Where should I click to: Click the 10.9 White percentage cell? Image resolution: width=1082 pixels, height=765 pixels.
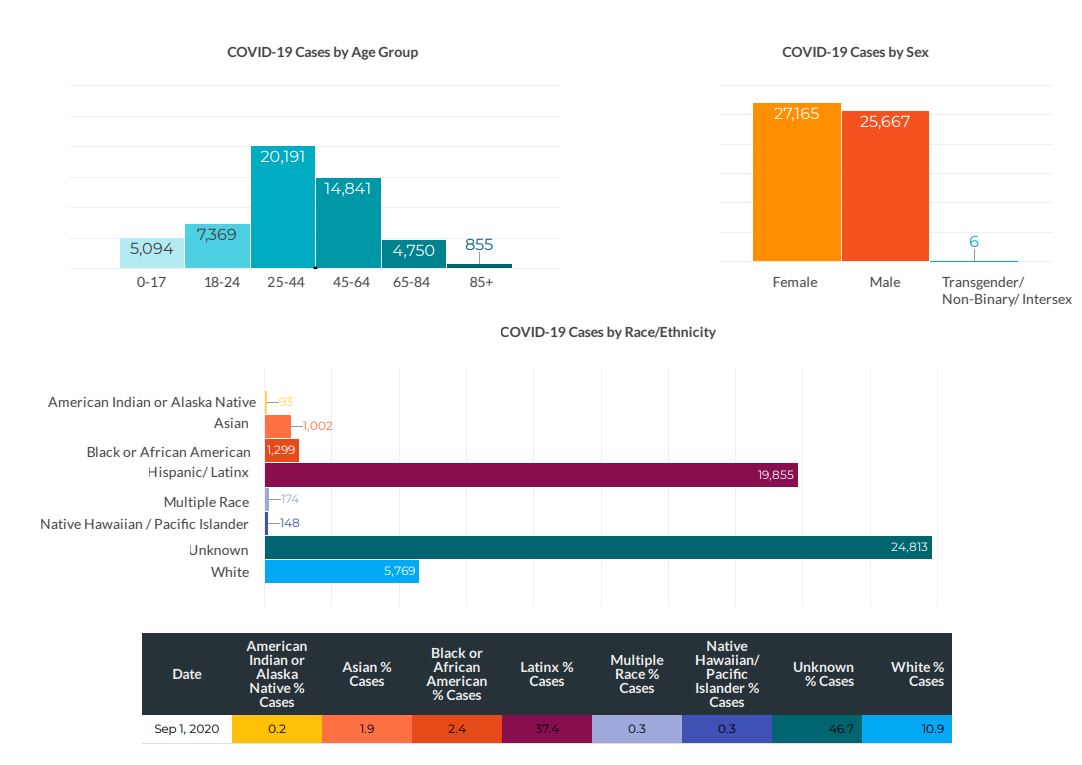906,729
